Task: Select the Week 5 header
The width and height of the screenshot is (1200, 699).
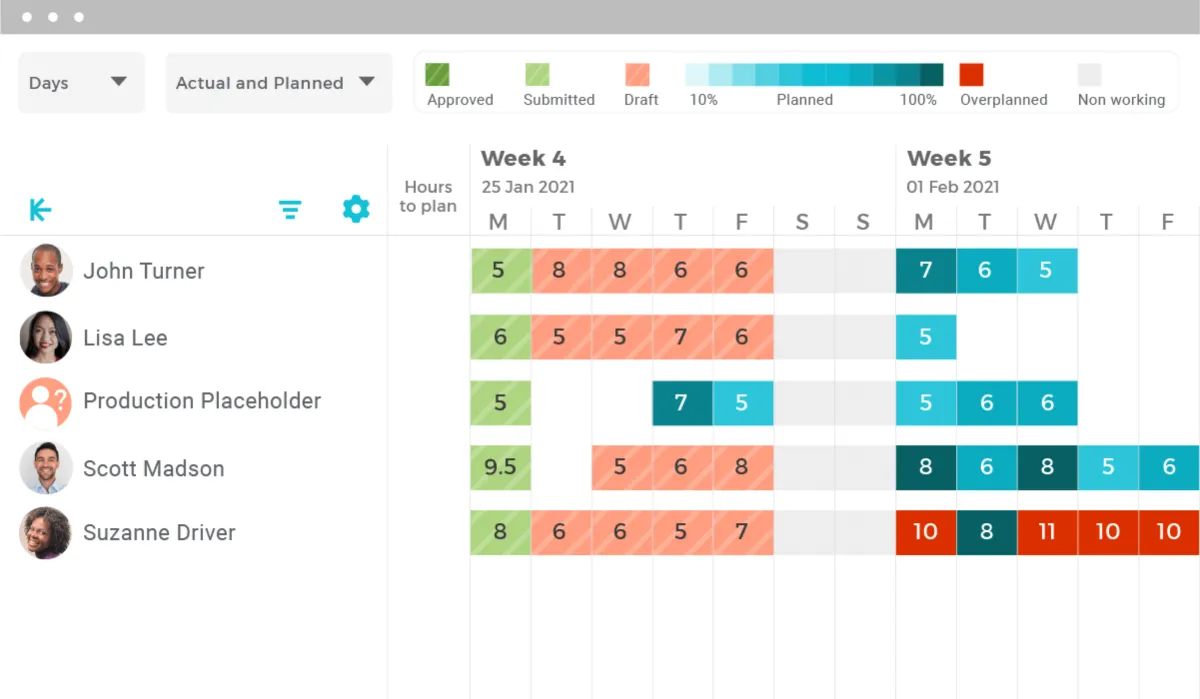Action: [x=949, y=158]
